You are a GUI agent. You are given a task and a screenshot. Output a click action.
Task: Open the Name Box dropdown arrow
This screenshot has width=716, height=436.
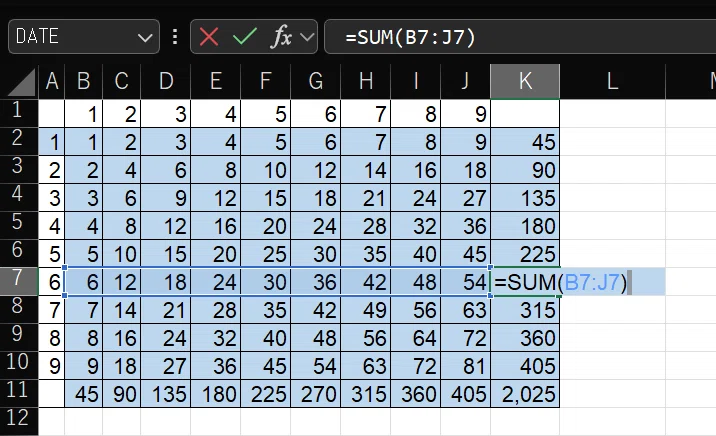coord(145,37)
